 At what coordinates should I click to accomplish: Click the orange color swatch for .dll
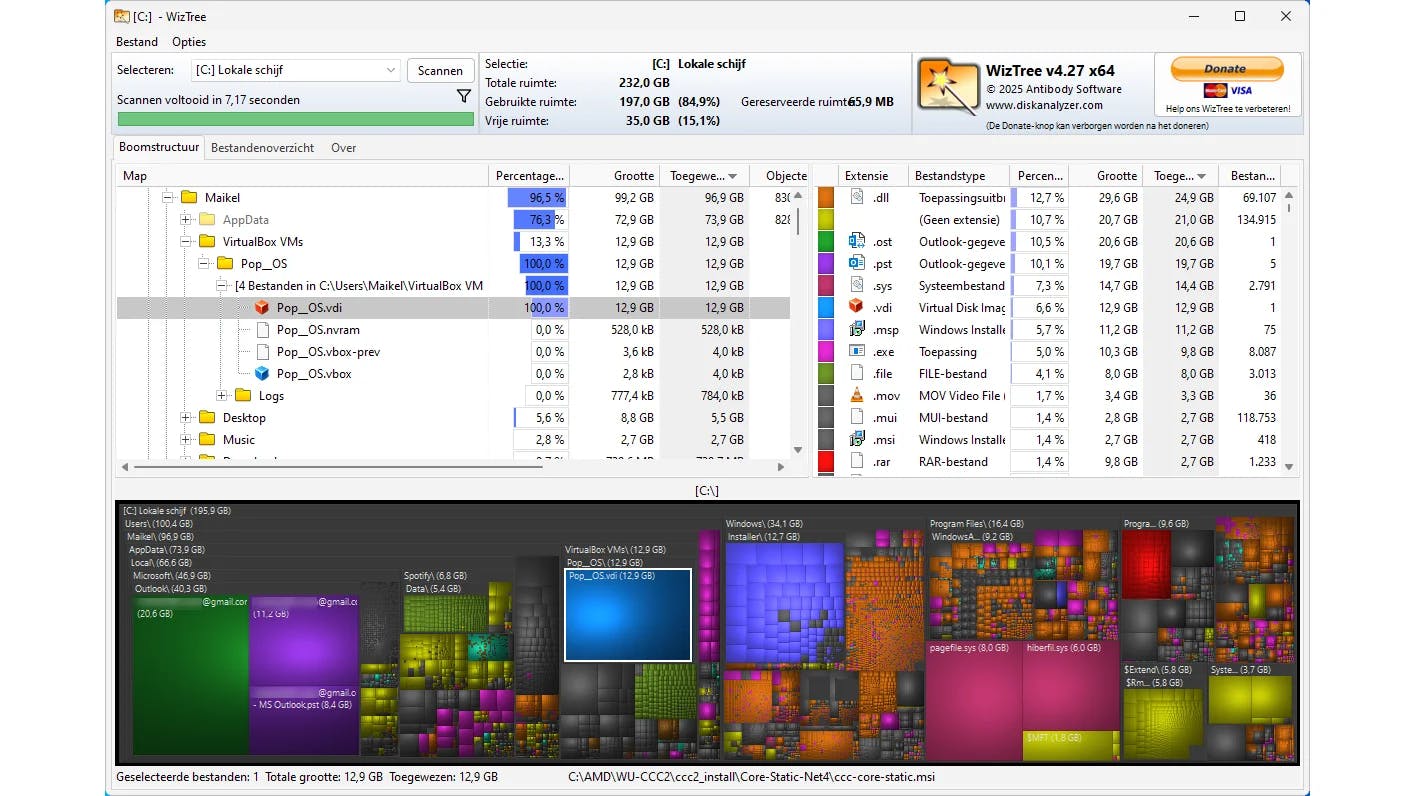[826, 198]
